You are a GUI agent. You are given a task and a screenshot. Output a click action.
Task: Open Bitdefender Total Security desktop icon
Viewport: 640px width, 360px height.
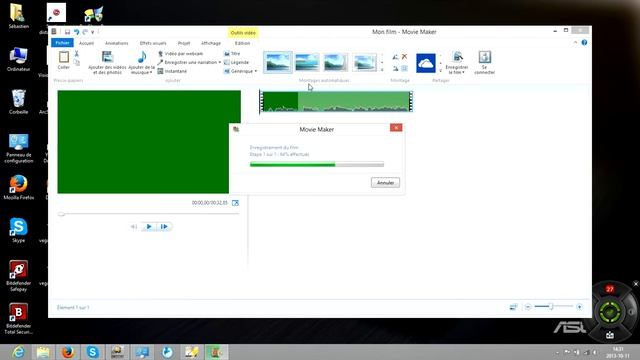[18, 318]
